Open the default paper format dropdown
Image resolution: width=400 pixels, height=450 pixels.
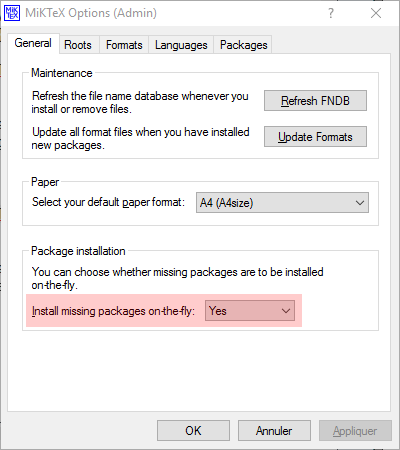(282, 202)
